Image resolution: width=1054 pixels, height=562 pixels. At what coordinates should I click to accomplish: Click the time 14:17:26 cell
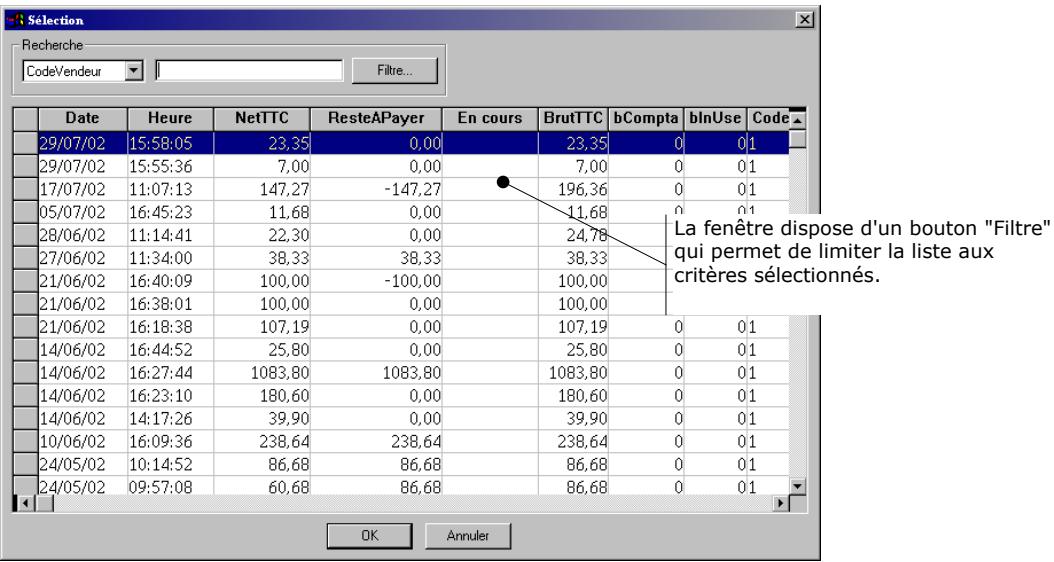click(x=170, y=418)
